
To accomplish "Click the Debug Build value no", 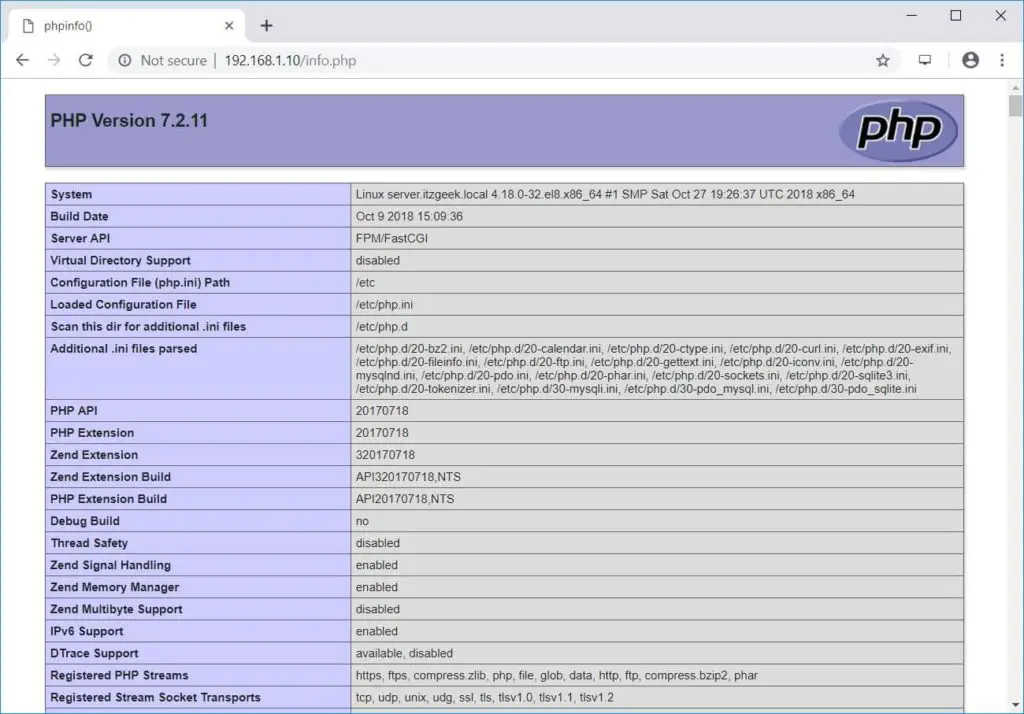I will 362,521.
